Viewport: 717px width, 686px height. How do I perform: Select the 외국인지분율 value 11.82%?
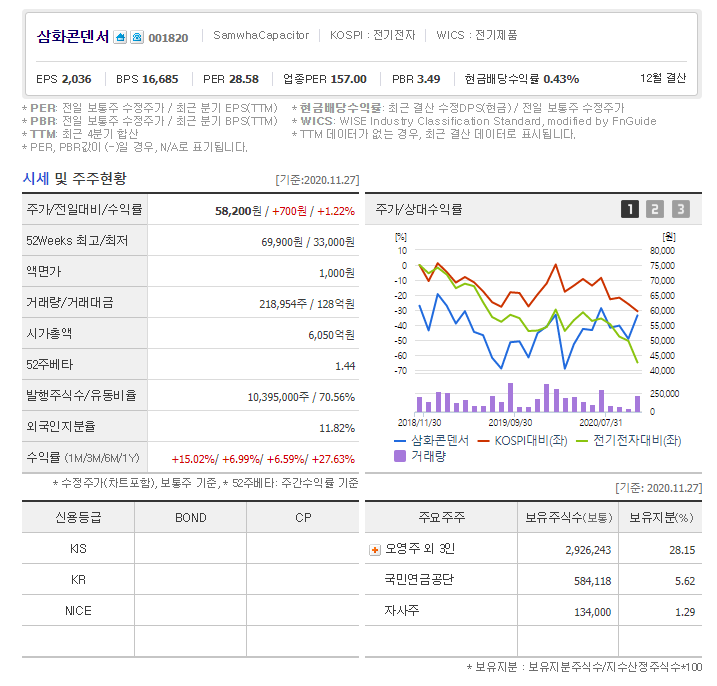click(337, 428)
